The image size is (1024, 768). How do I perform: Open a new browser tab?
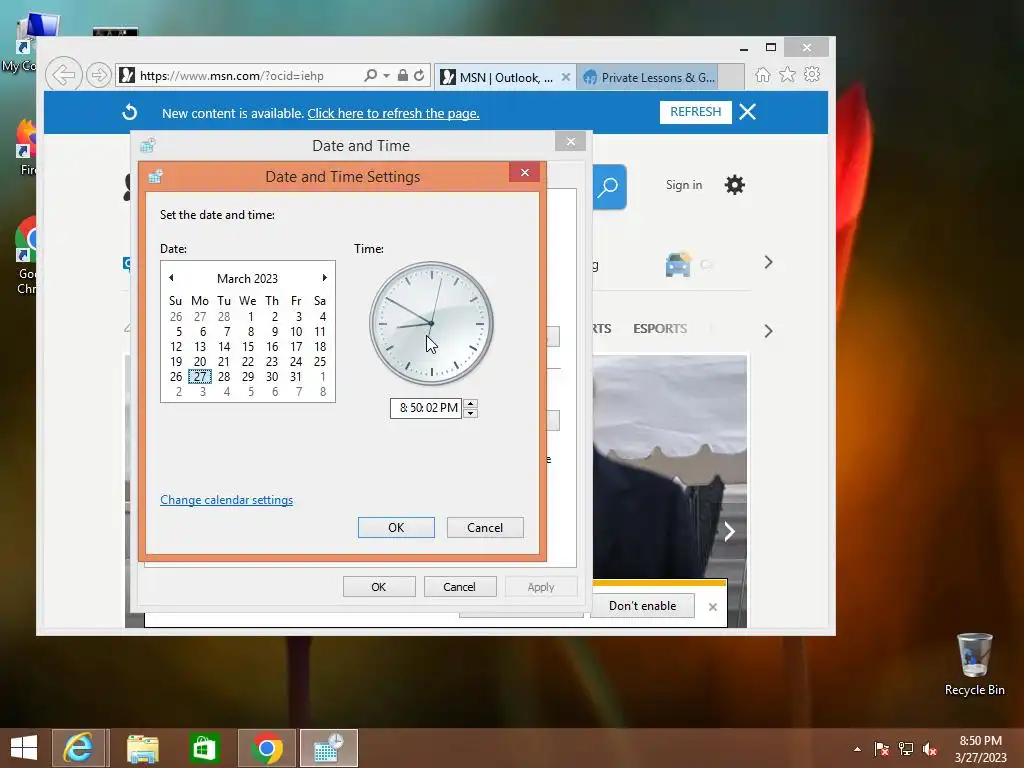click(x=731, y=77)
